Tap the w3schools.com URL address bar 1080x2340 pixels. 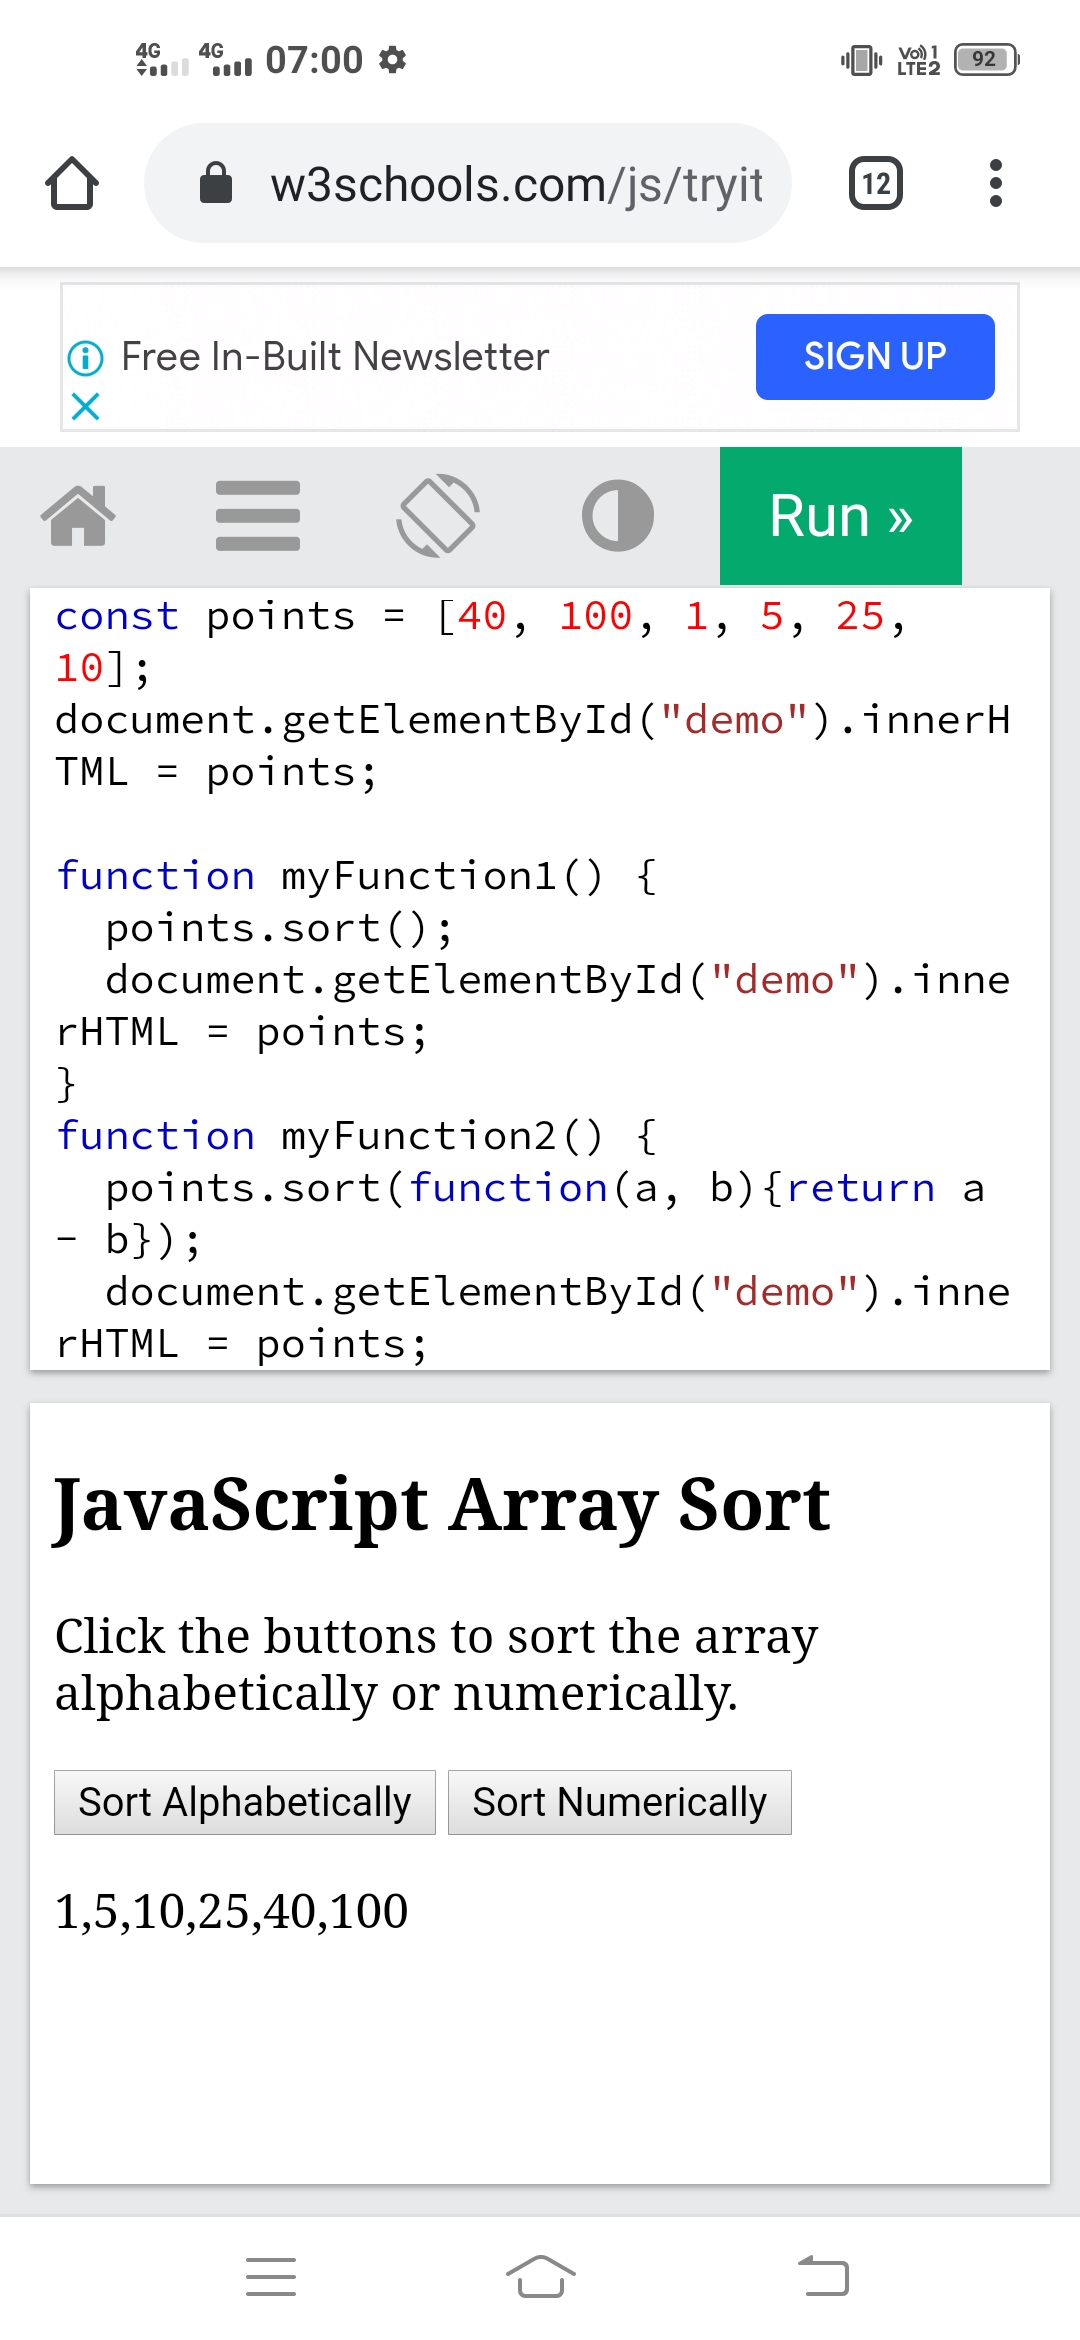tap(515, 185)
